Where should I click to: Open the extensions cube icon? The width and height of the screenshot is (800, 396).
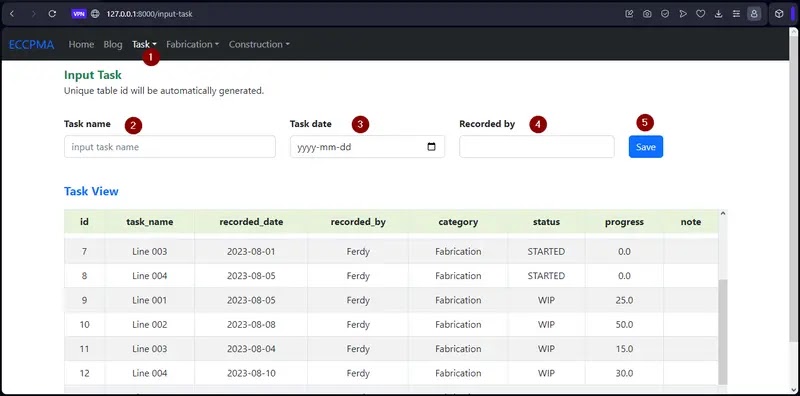779,14
